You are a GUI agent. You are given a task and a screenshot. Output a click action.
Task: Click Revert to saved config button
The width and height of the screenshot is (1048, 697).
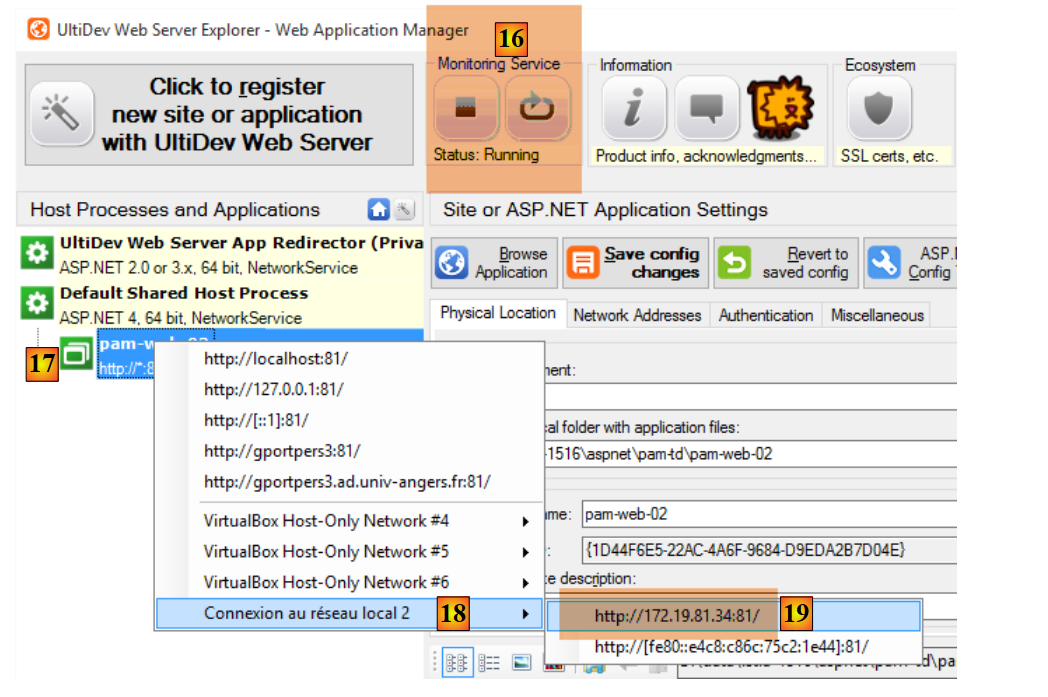point(785,263)
